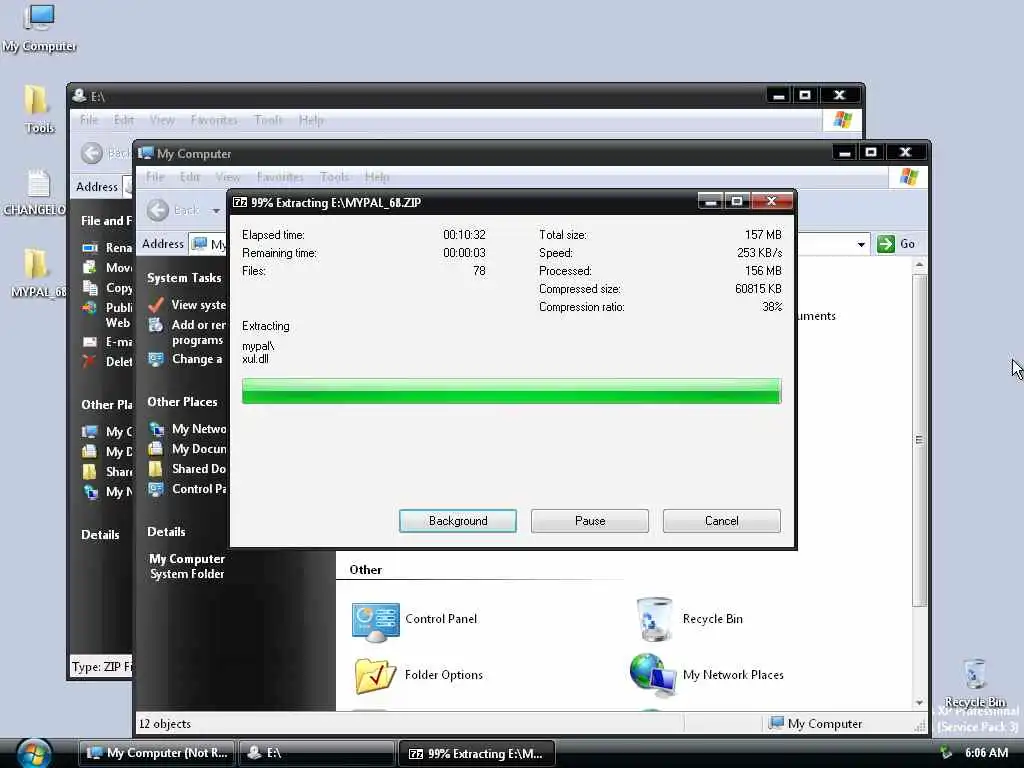Open My Network Places in Other Places panel
The image size is (1024, 768).
point(199,428)
